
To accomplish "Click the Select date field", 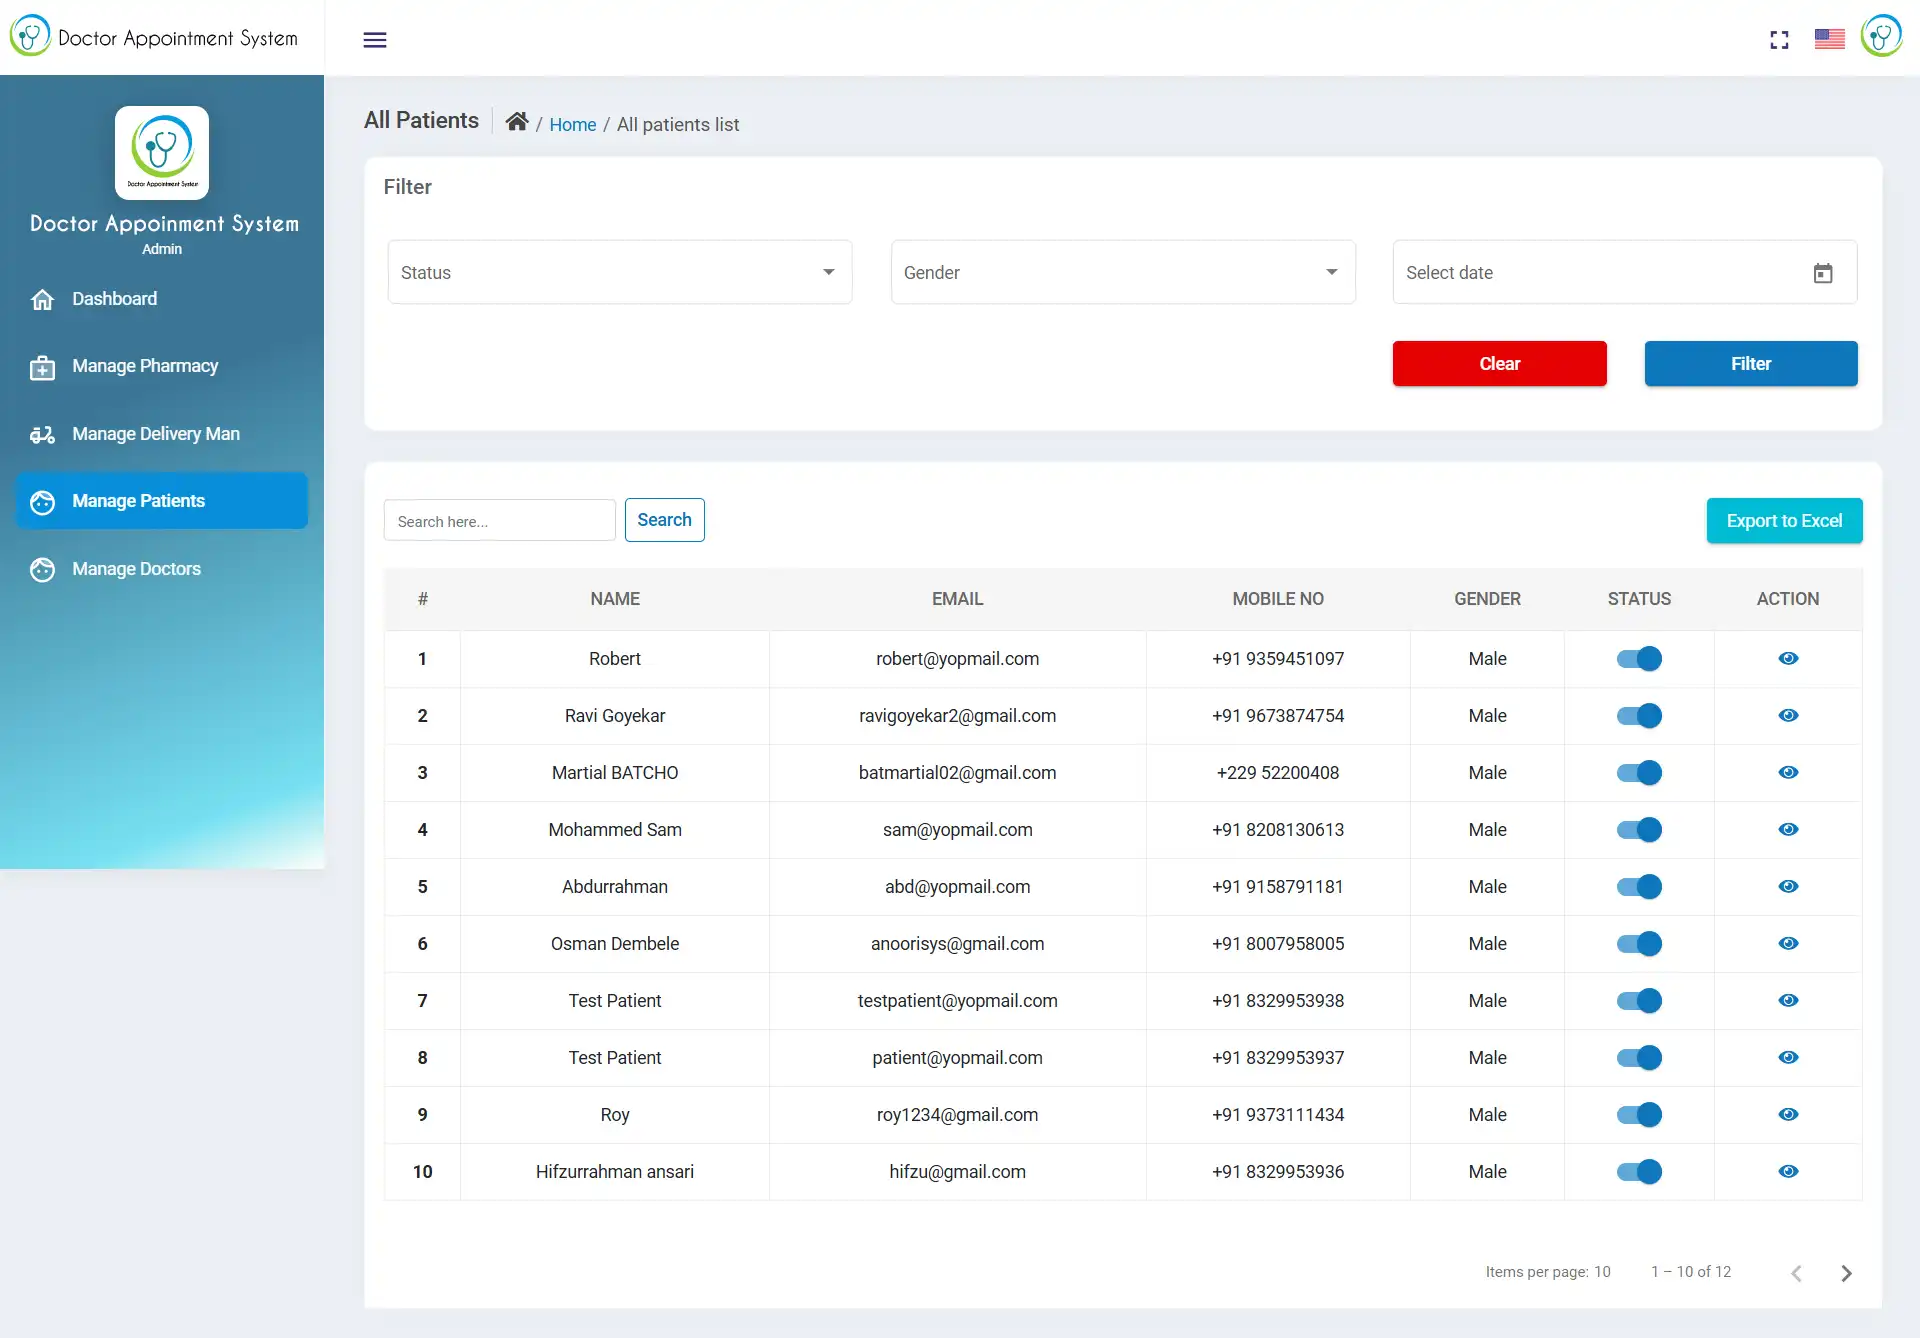I will point(1625,272).
